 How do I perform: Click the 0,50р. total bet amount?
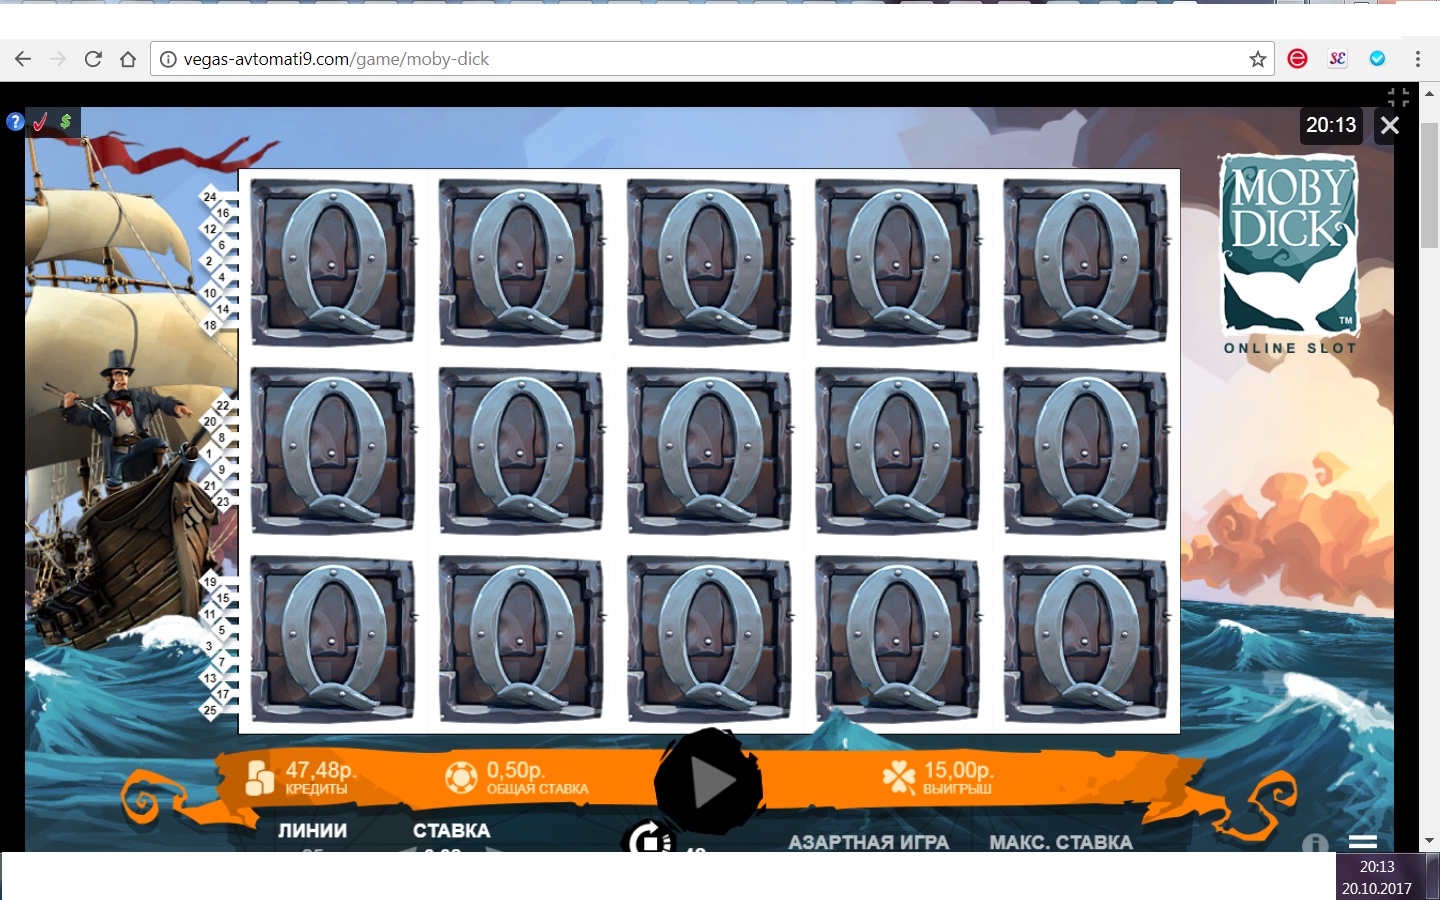(x=515, y=770)
